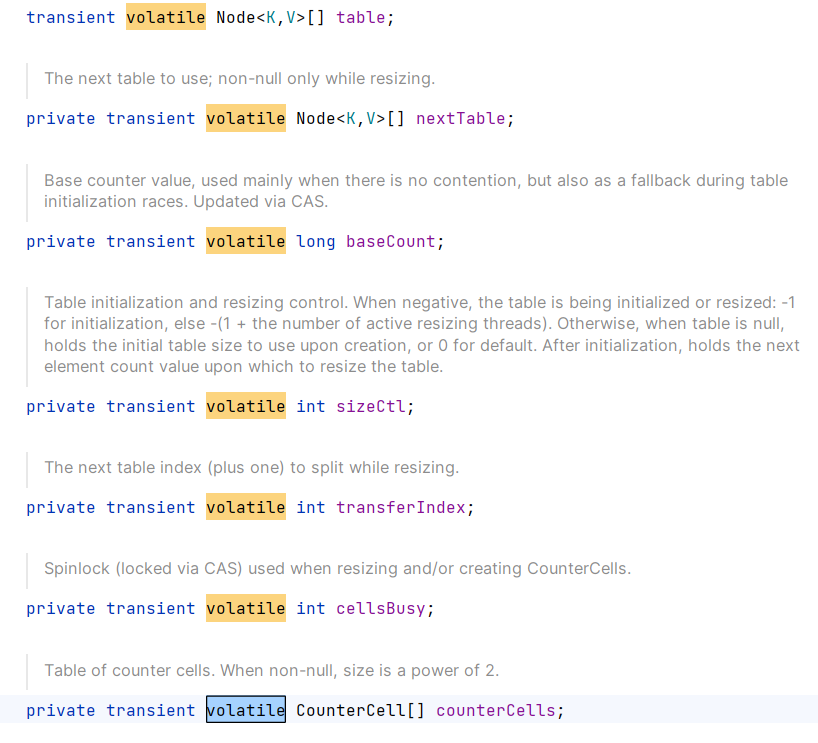Click the 'next table to use' doc comment
Image resolution: width=818 pixels, height=743 pixels.
pos(239,78)
